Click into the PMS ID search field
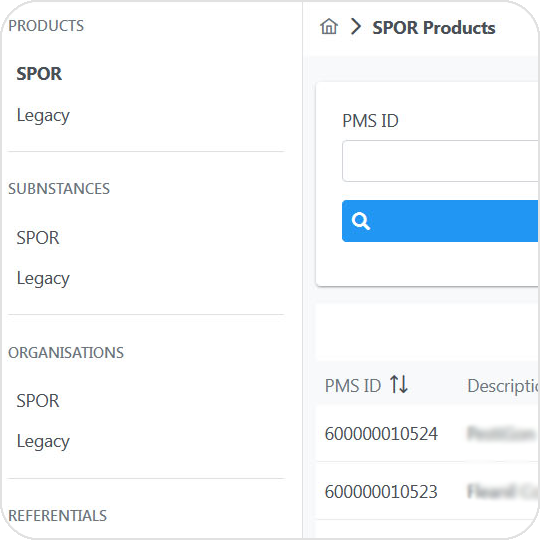This screenshot has height=540, width=540. click(440, 161)
